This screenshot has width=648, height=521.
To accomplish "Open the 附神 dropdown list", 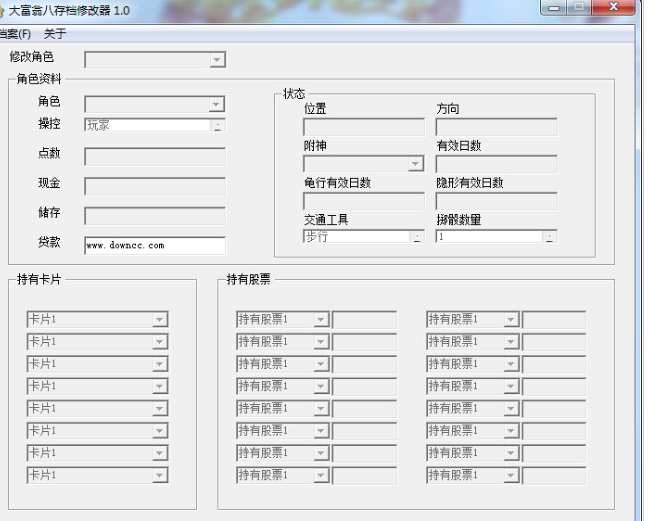I will pos(416,164).
